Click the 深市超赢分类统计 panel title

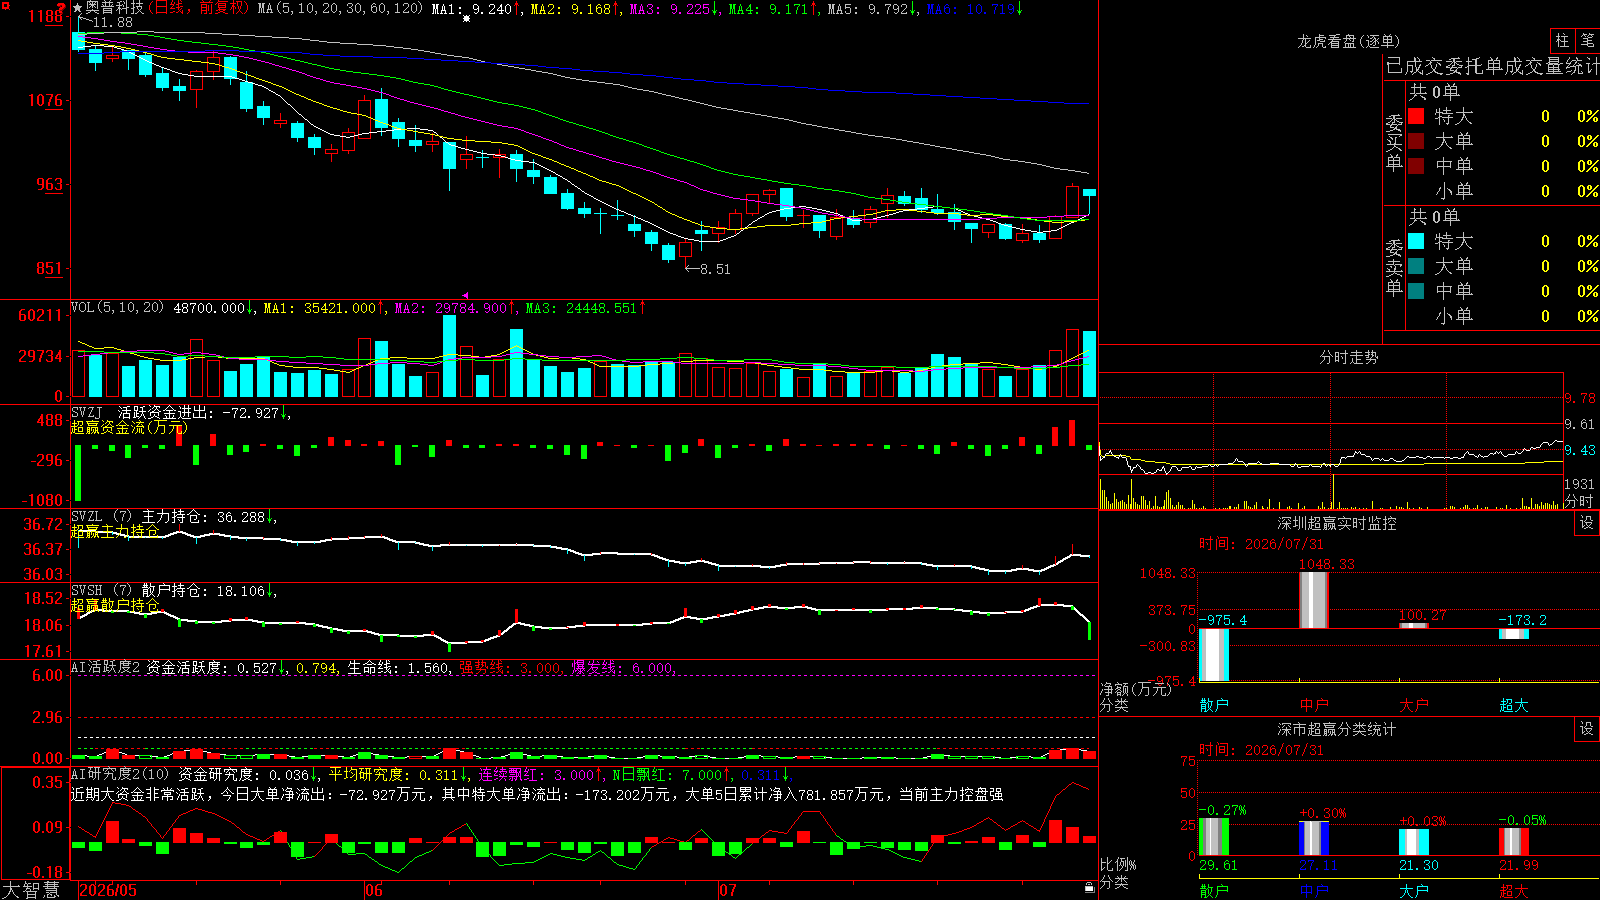[x=1337, y=729]
